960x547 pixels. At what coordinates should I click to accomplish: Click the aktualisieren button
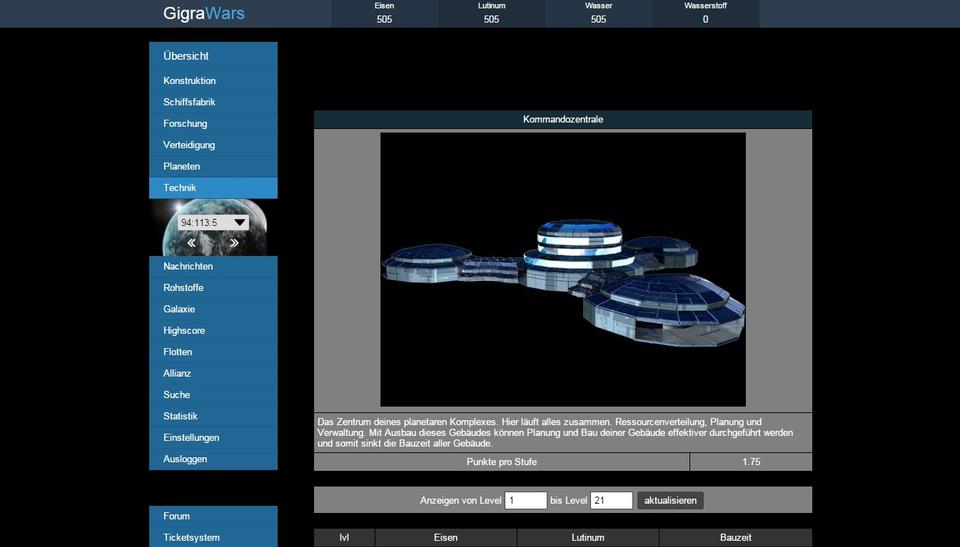[670, 500]
